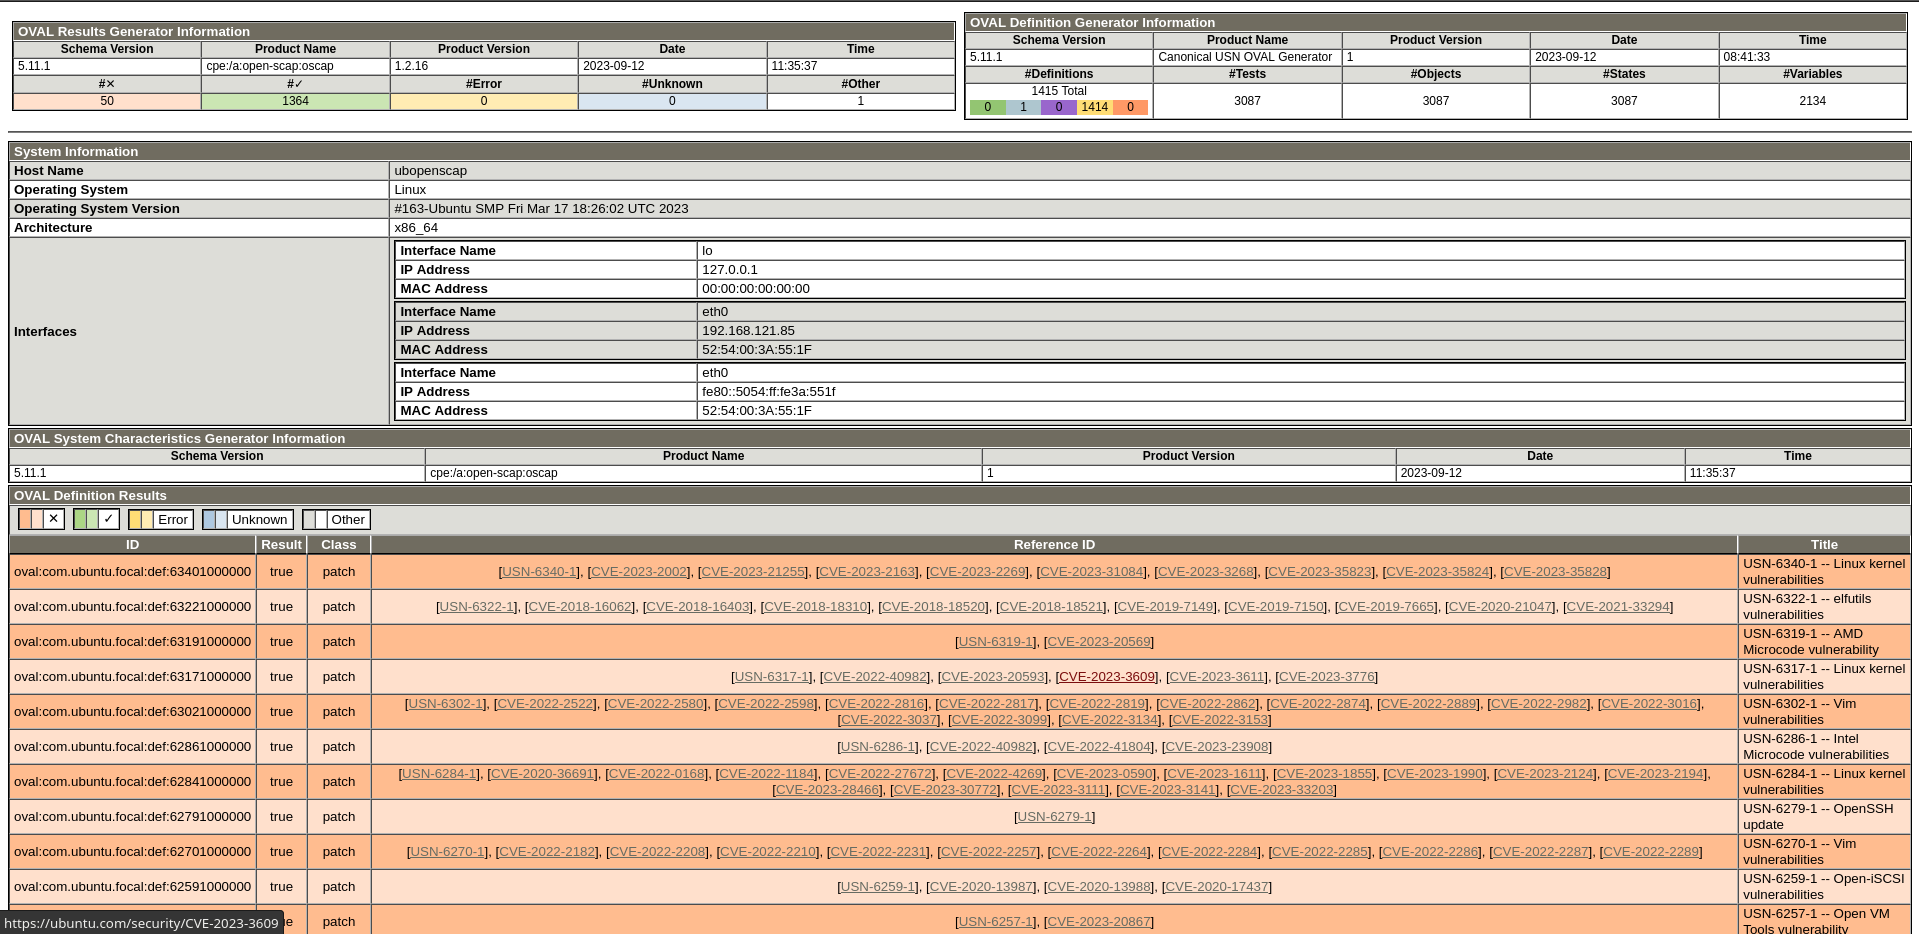This screenshot has width=1919, height=934.
Task: Click the green 1364 passed count cell
Action: [295, 101]
